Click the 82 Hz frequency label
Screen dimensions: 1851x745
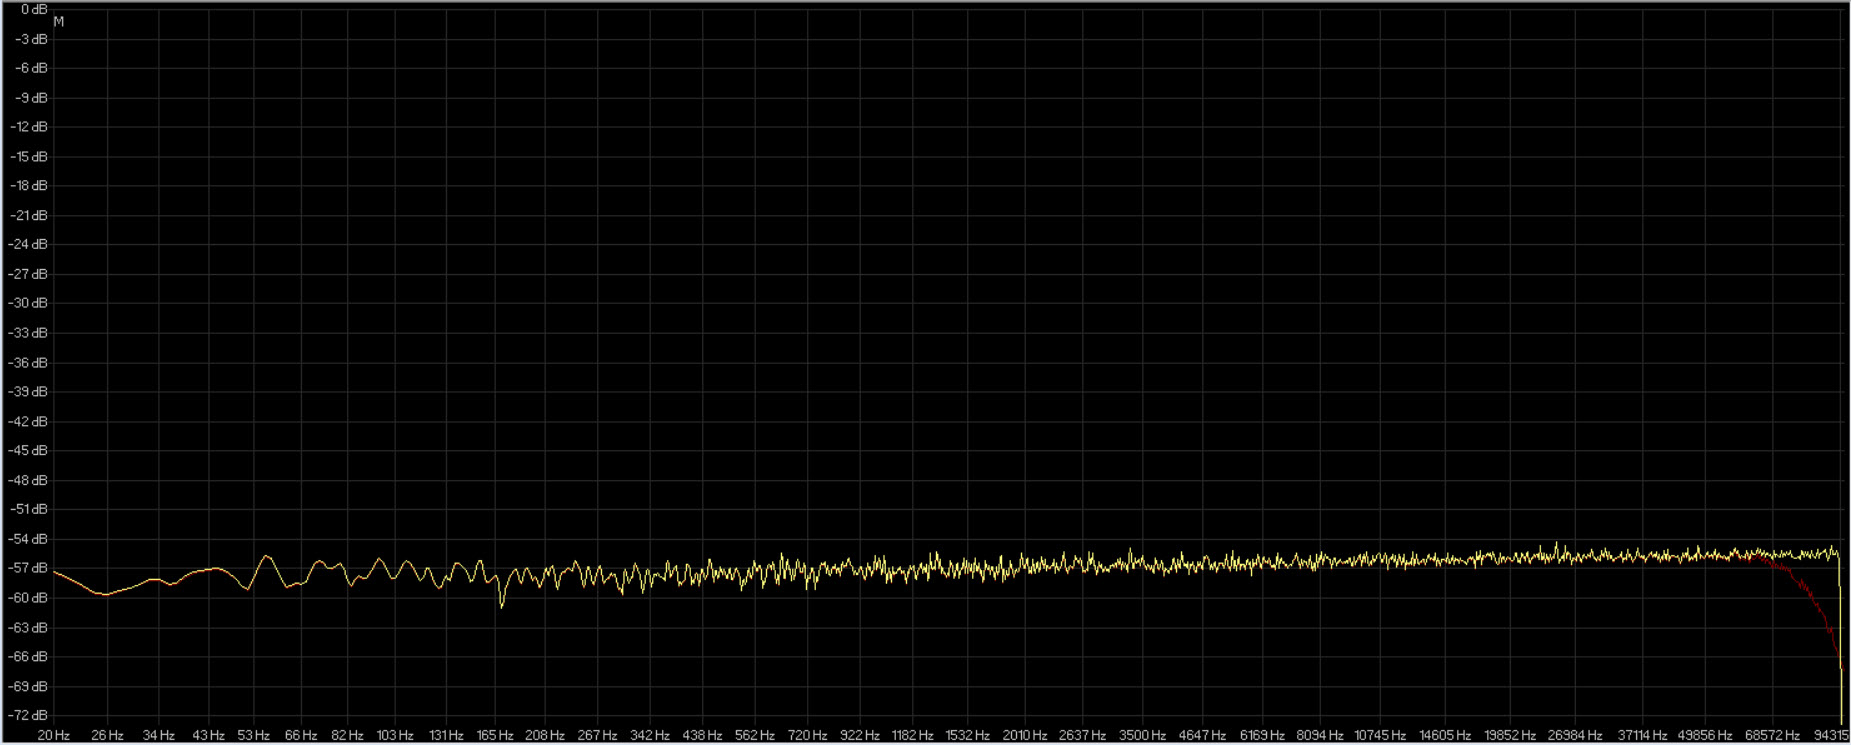pos(347,736)
